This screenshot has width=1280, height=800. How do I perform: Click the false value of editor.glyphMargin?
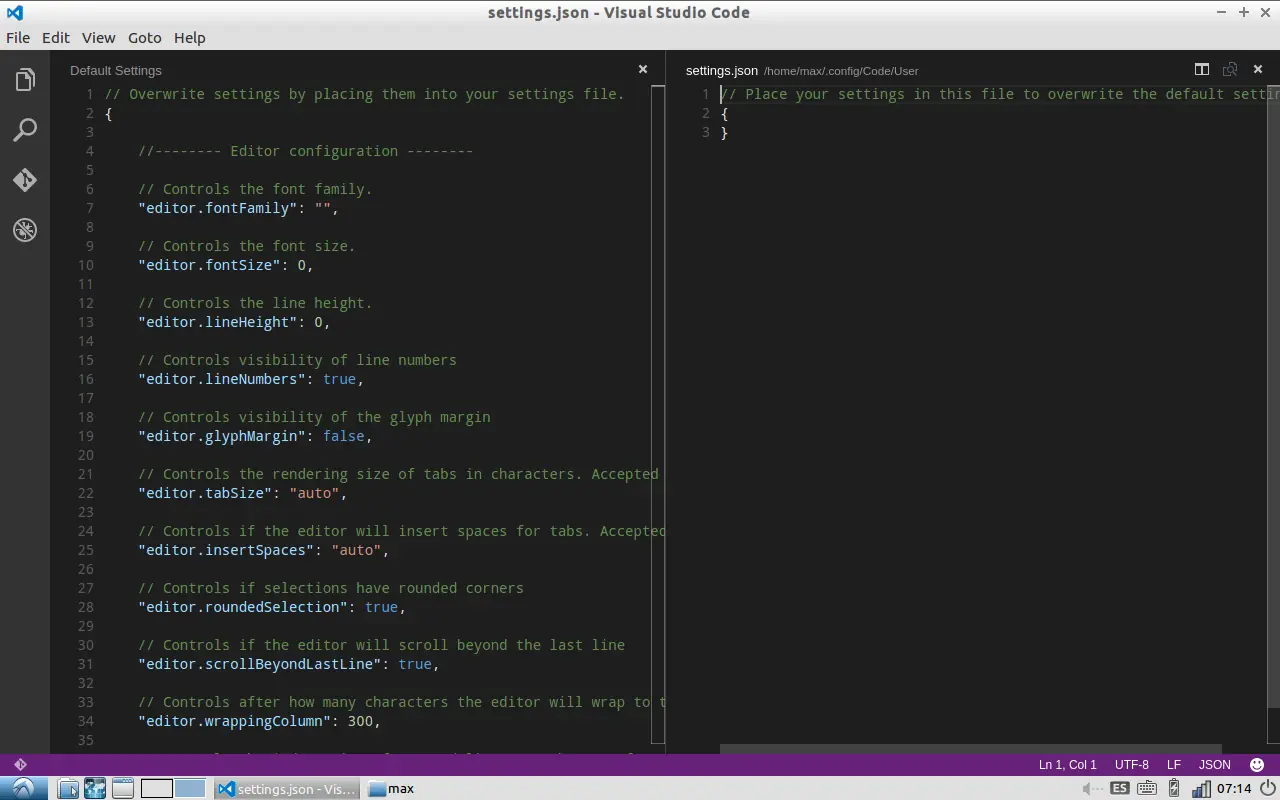coord(344,436)
